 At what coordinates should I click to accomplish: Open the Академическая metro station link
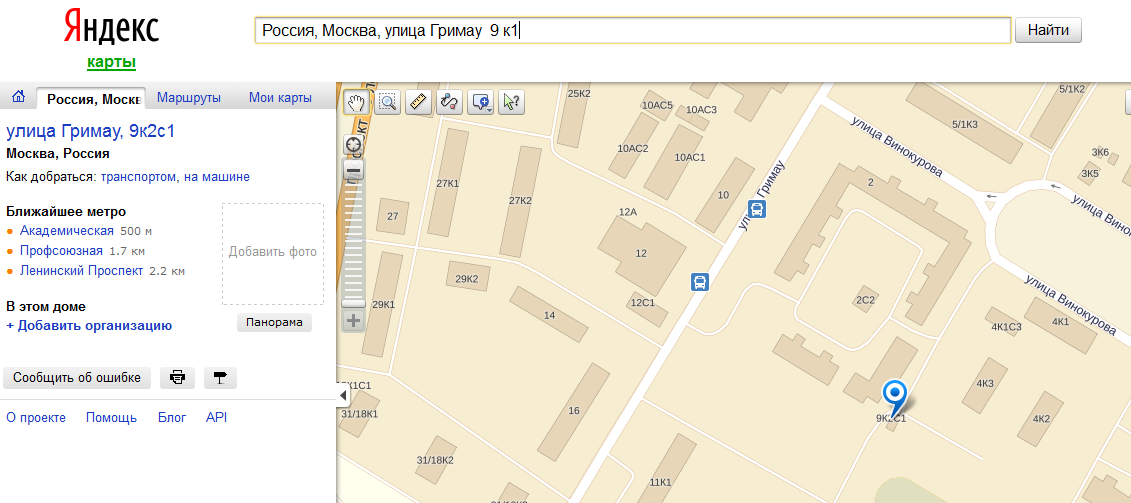66,230
